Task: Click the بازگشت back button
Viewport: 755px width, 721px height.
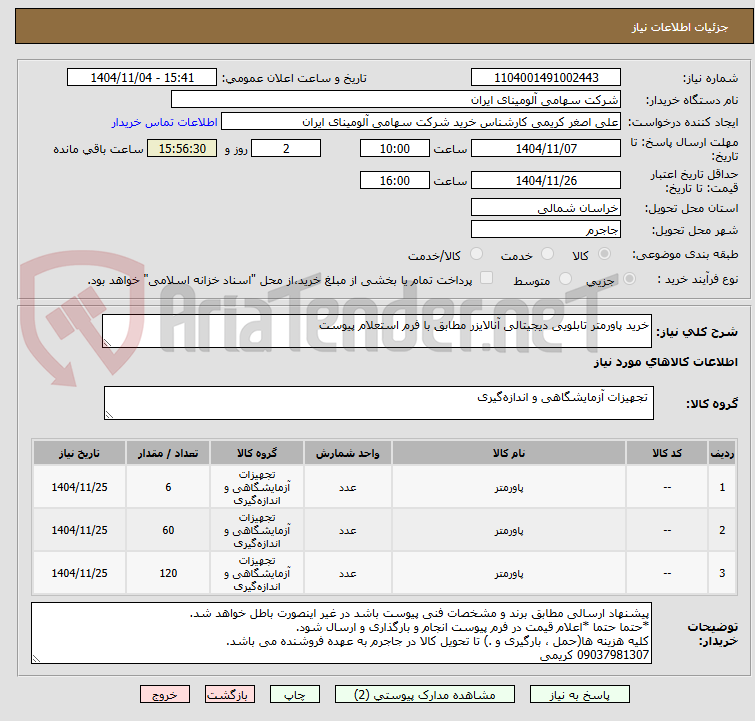Action: (230, 695)
